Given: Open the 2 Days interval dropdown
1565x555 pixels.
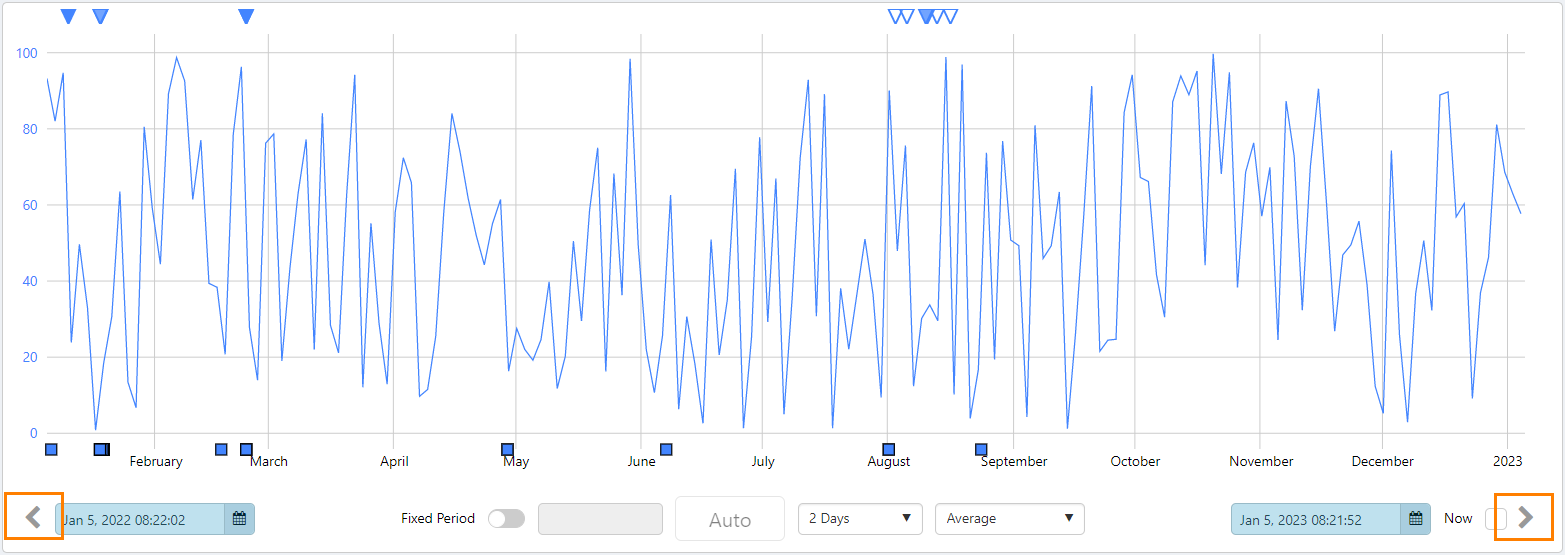Looking at the screenshot, I should pyautogui.click(x=860, y=519).
